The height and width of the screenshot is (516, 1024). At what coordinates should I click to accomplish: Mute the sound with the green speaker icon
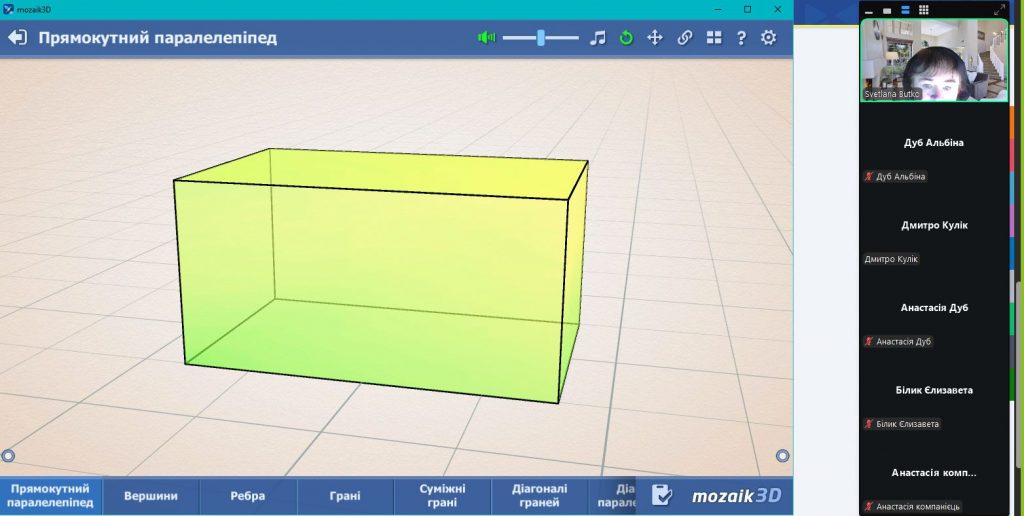486,38
